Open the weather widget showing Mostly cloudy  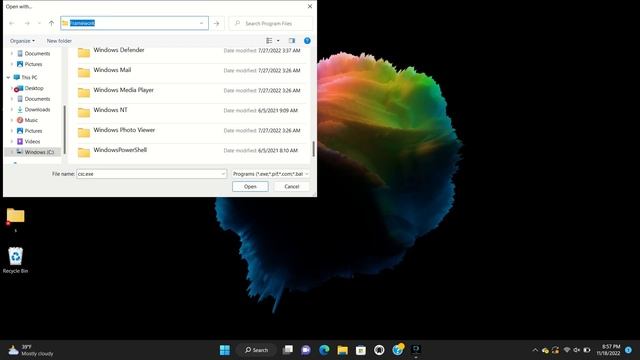click(x=31, y=350)
